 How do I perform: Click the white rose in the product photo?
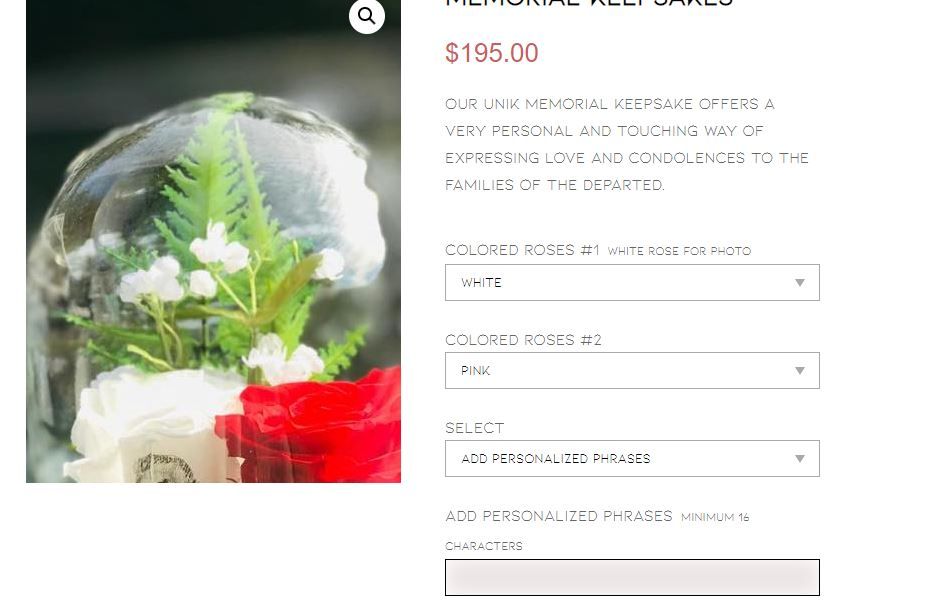pyautogui.click(x=154, y=425)
